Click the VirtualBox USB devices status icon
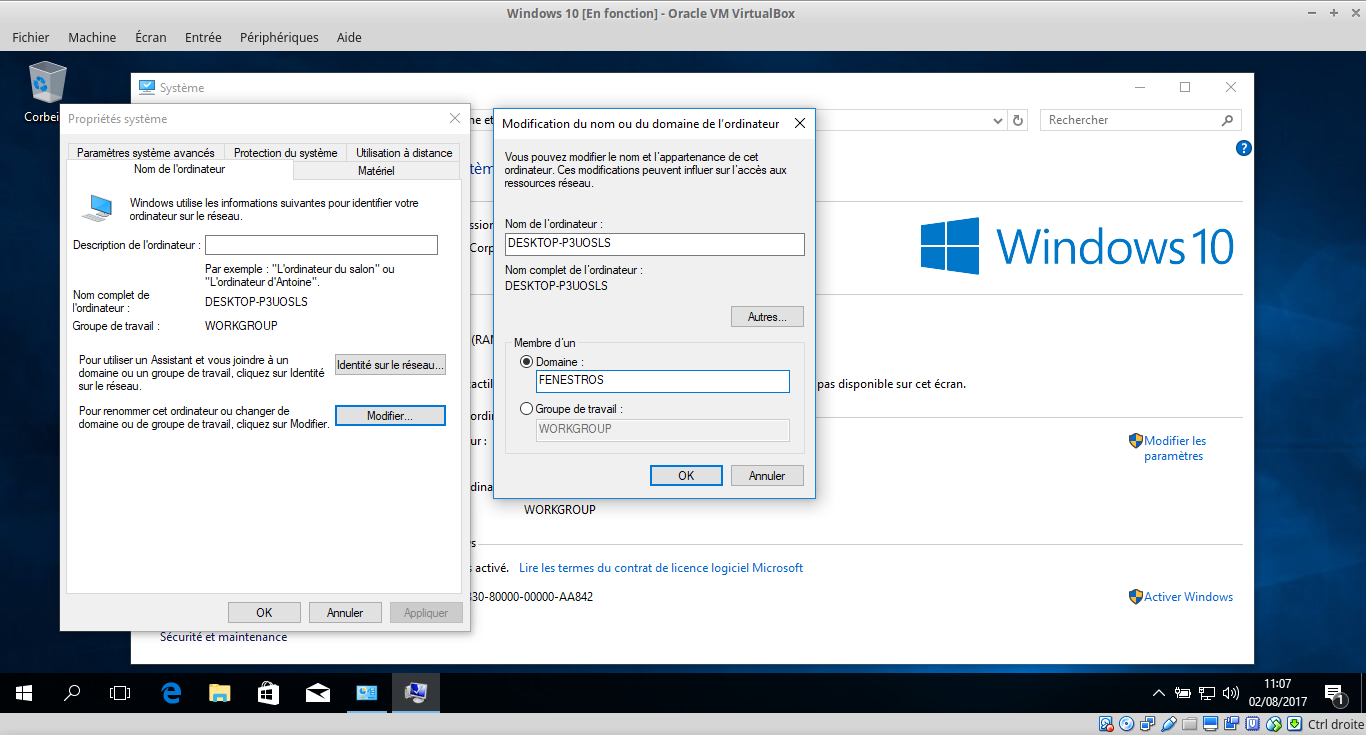This screenshot has height=735, width=1366. 1169,724
